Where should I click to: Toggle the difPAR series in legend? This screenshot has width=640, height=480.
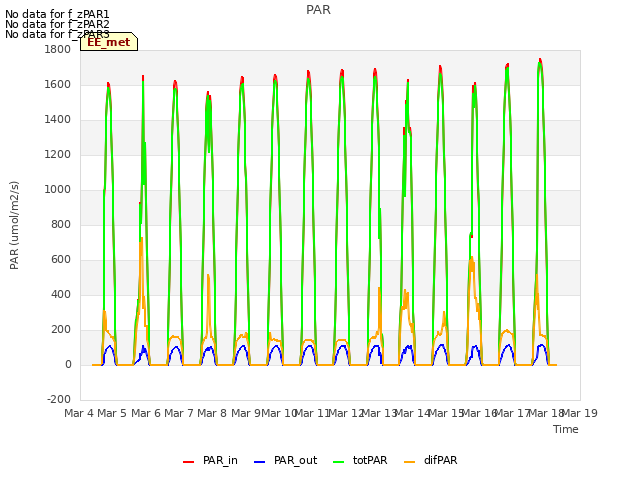(x=431, y=460)
